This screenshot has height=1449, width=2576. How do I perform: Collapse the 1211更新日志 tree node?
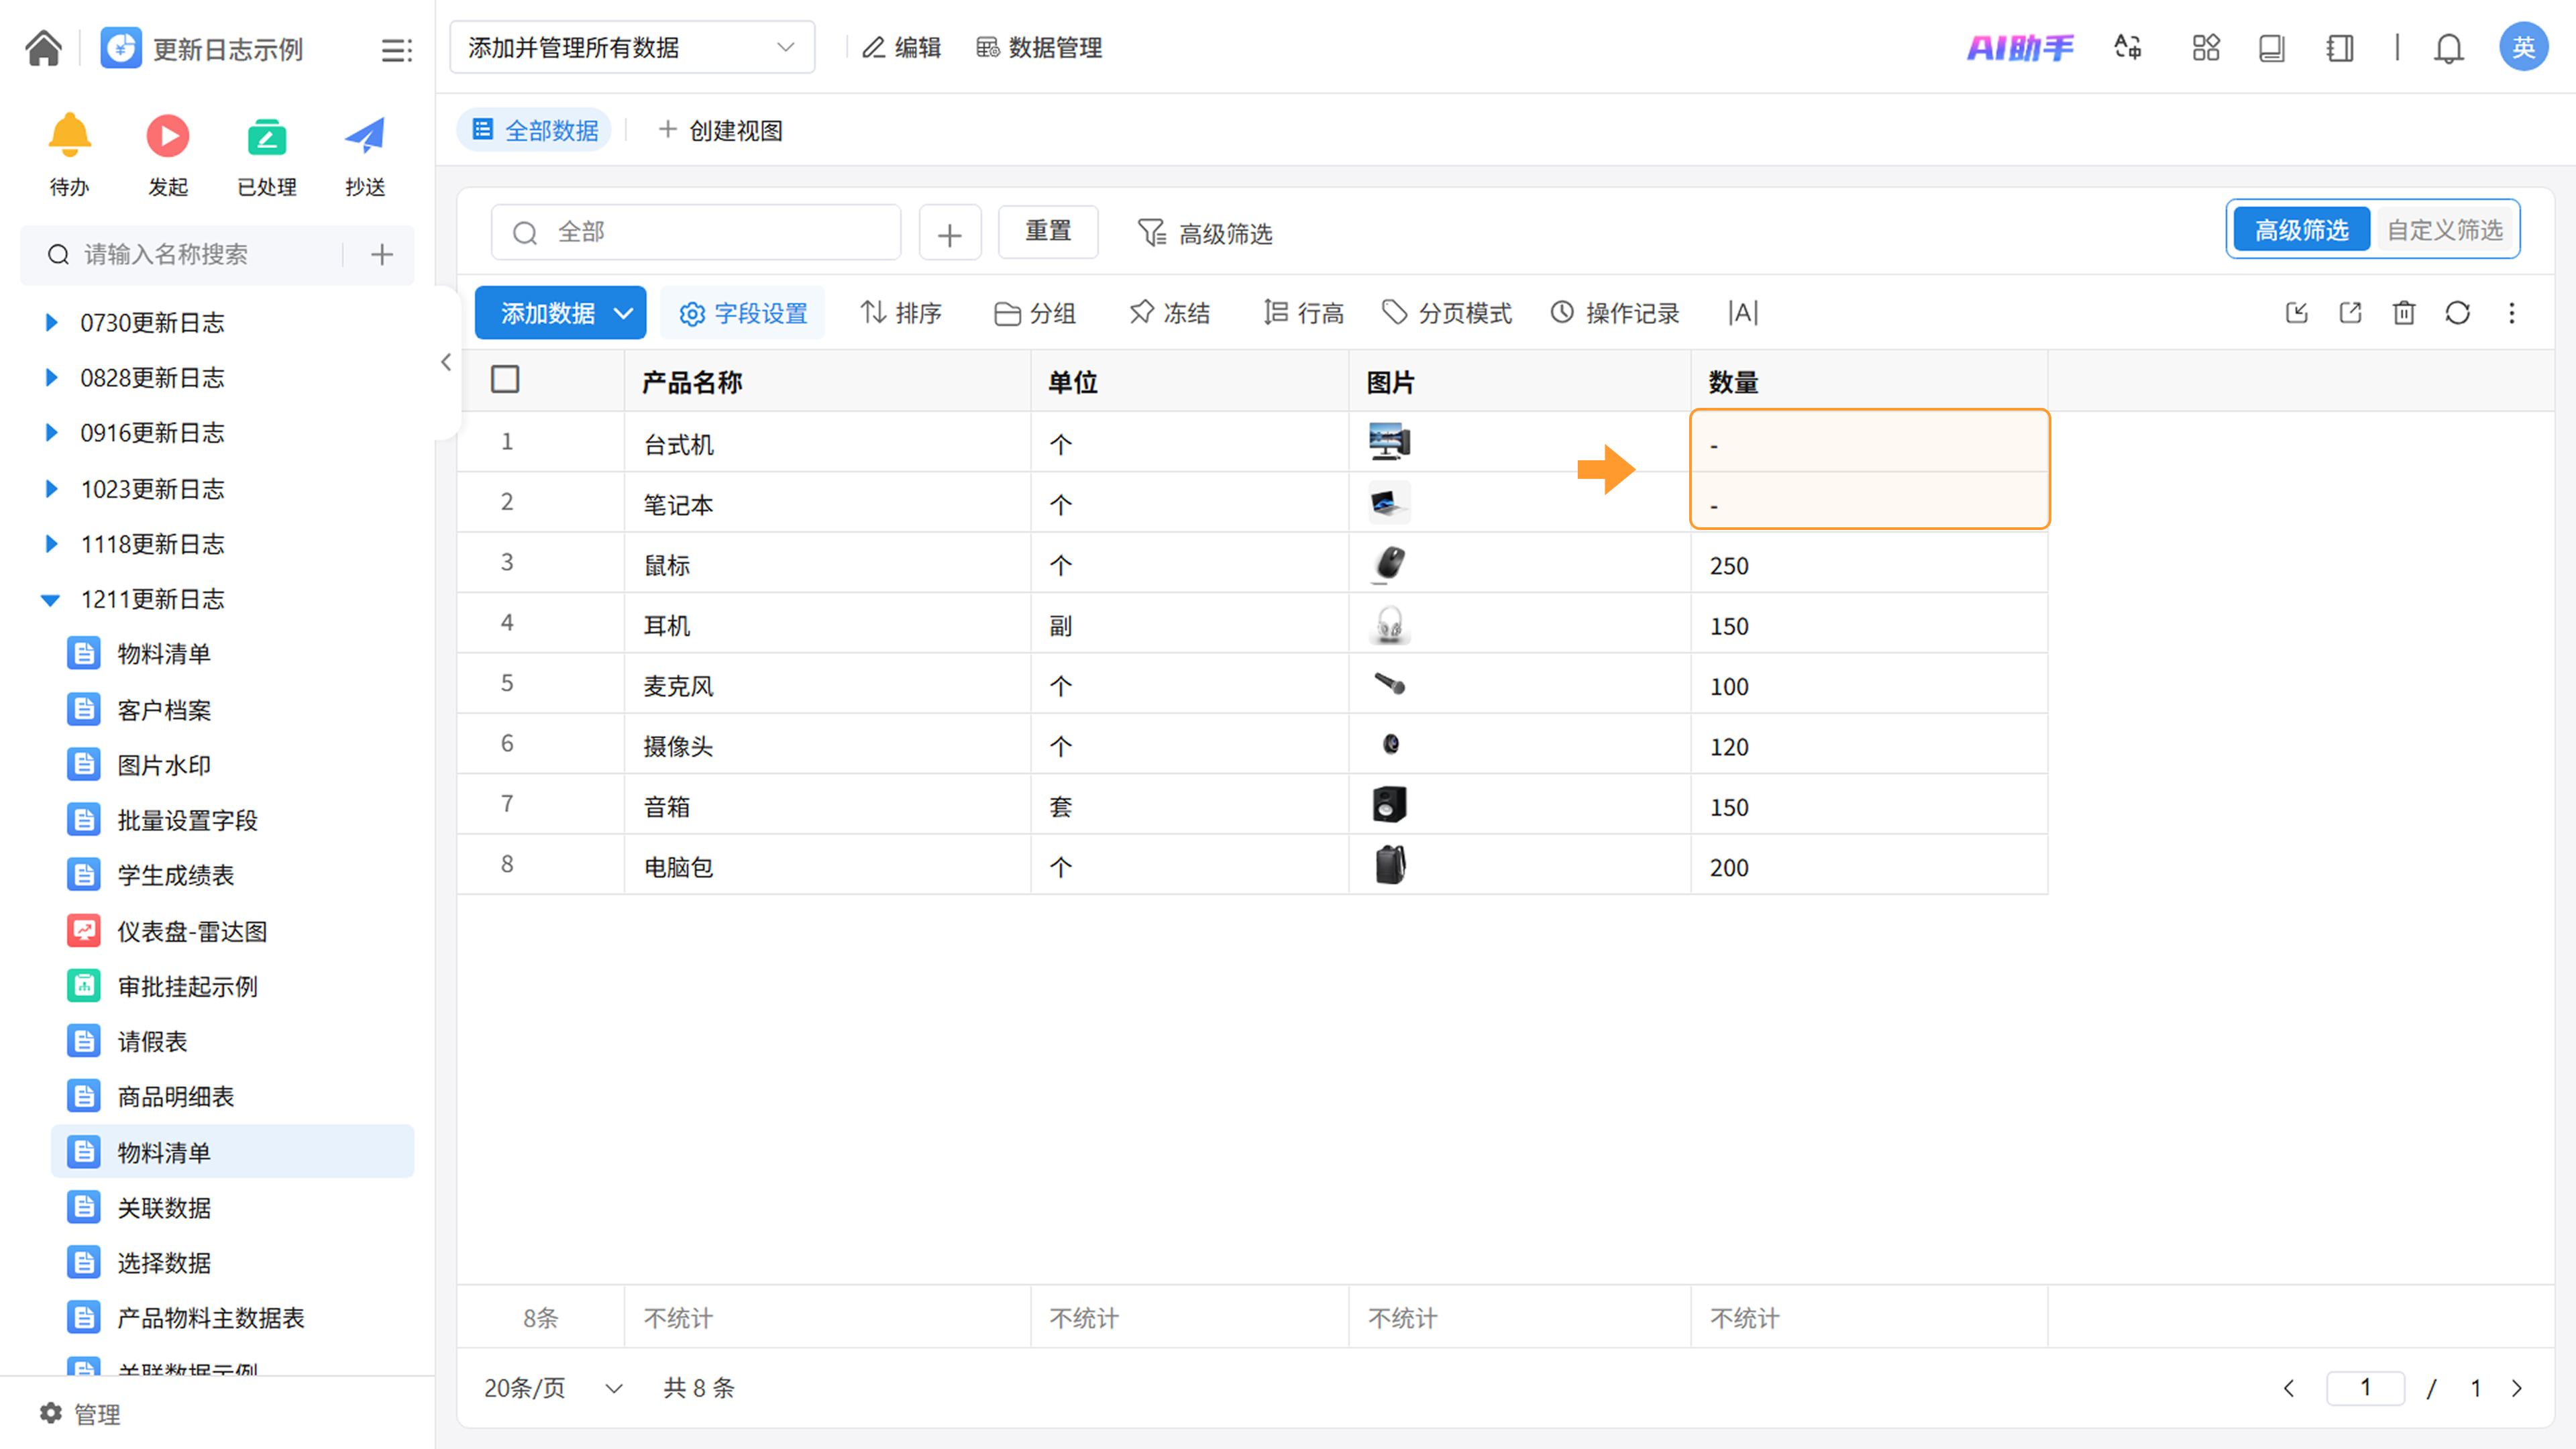coord(51,599)
